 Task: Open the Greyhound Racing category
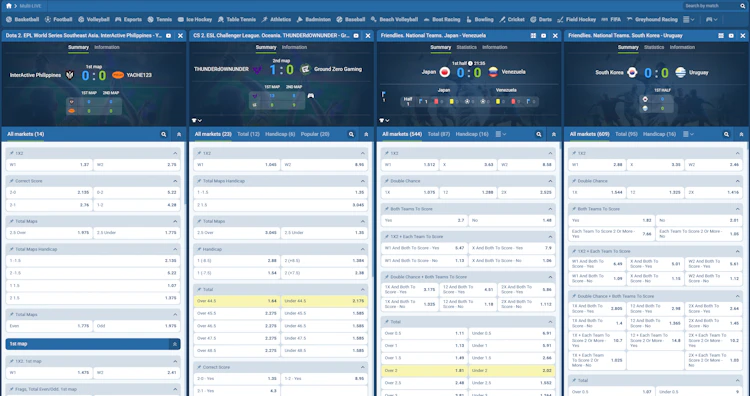click(x=652, y=20)
